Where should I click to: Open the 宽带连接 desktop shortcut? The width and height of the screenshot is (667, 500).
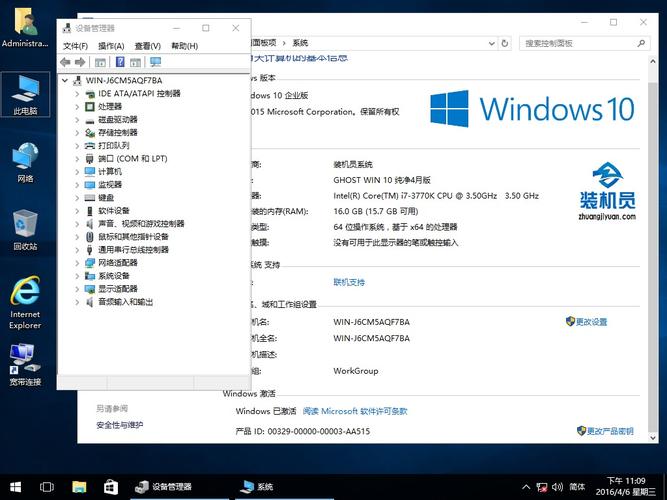coord(25,365)
